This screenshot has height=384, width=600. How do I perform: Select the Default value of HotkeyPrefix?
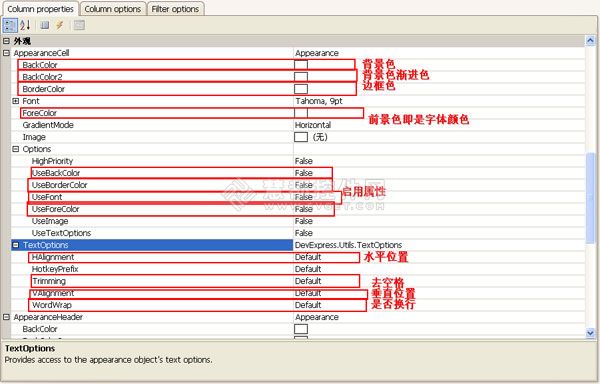308,269
